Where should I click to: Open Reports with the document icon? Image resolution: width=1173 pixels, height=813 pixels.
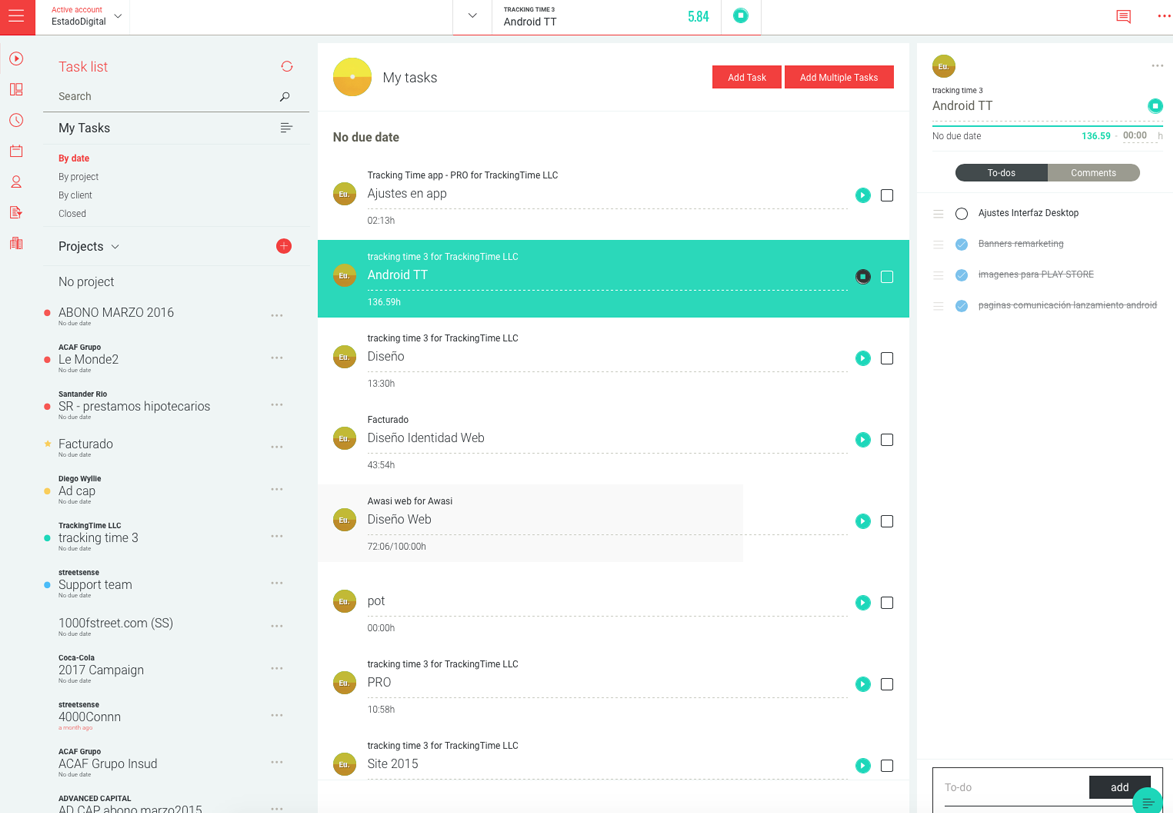point(16,212)
